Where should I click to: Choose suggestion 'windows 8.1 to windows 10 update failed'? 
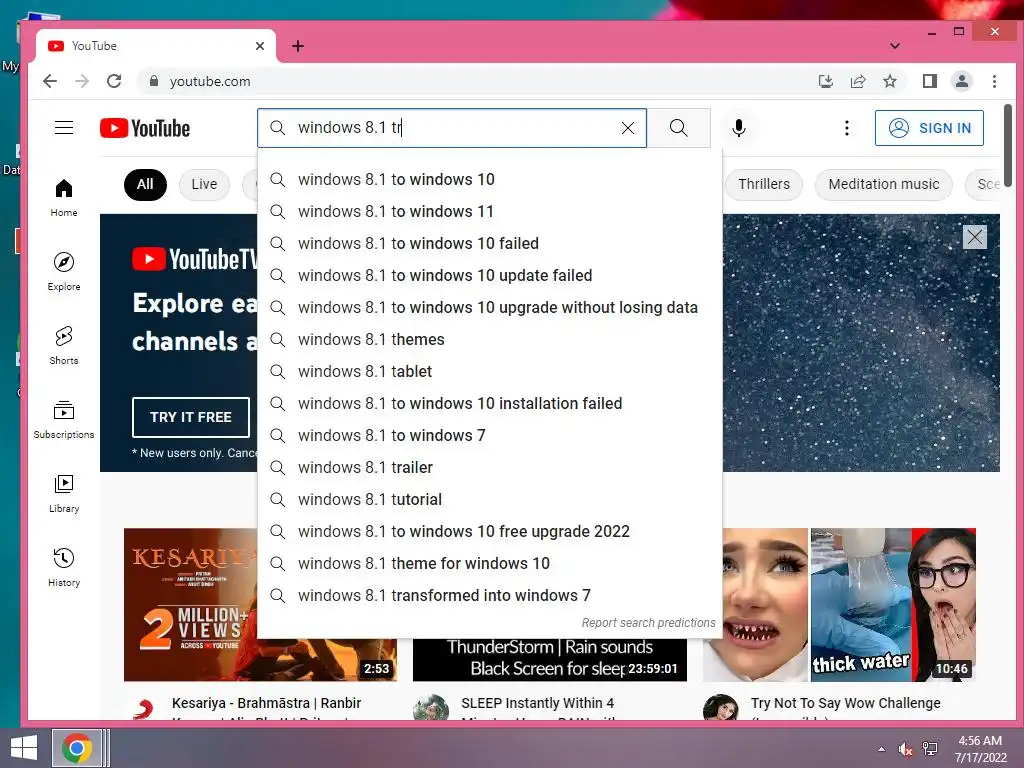pos(490,276)
